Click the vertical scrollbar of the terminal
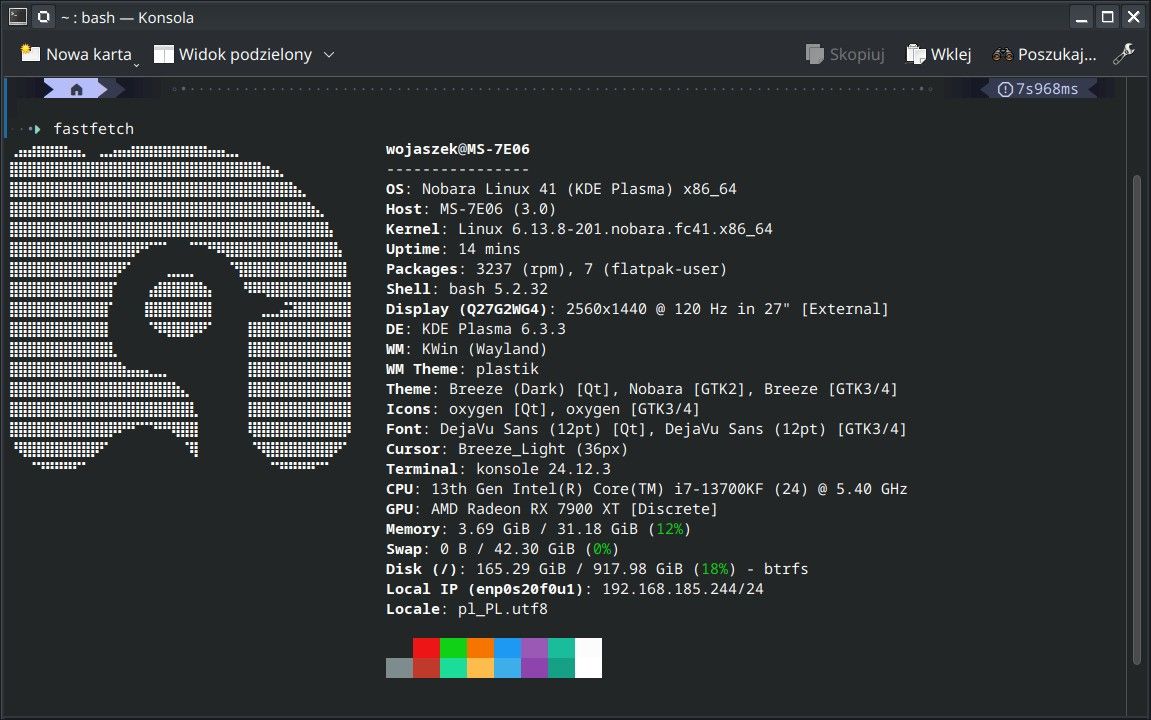Screen dimensions: 1151x720 pos(1137,418)
